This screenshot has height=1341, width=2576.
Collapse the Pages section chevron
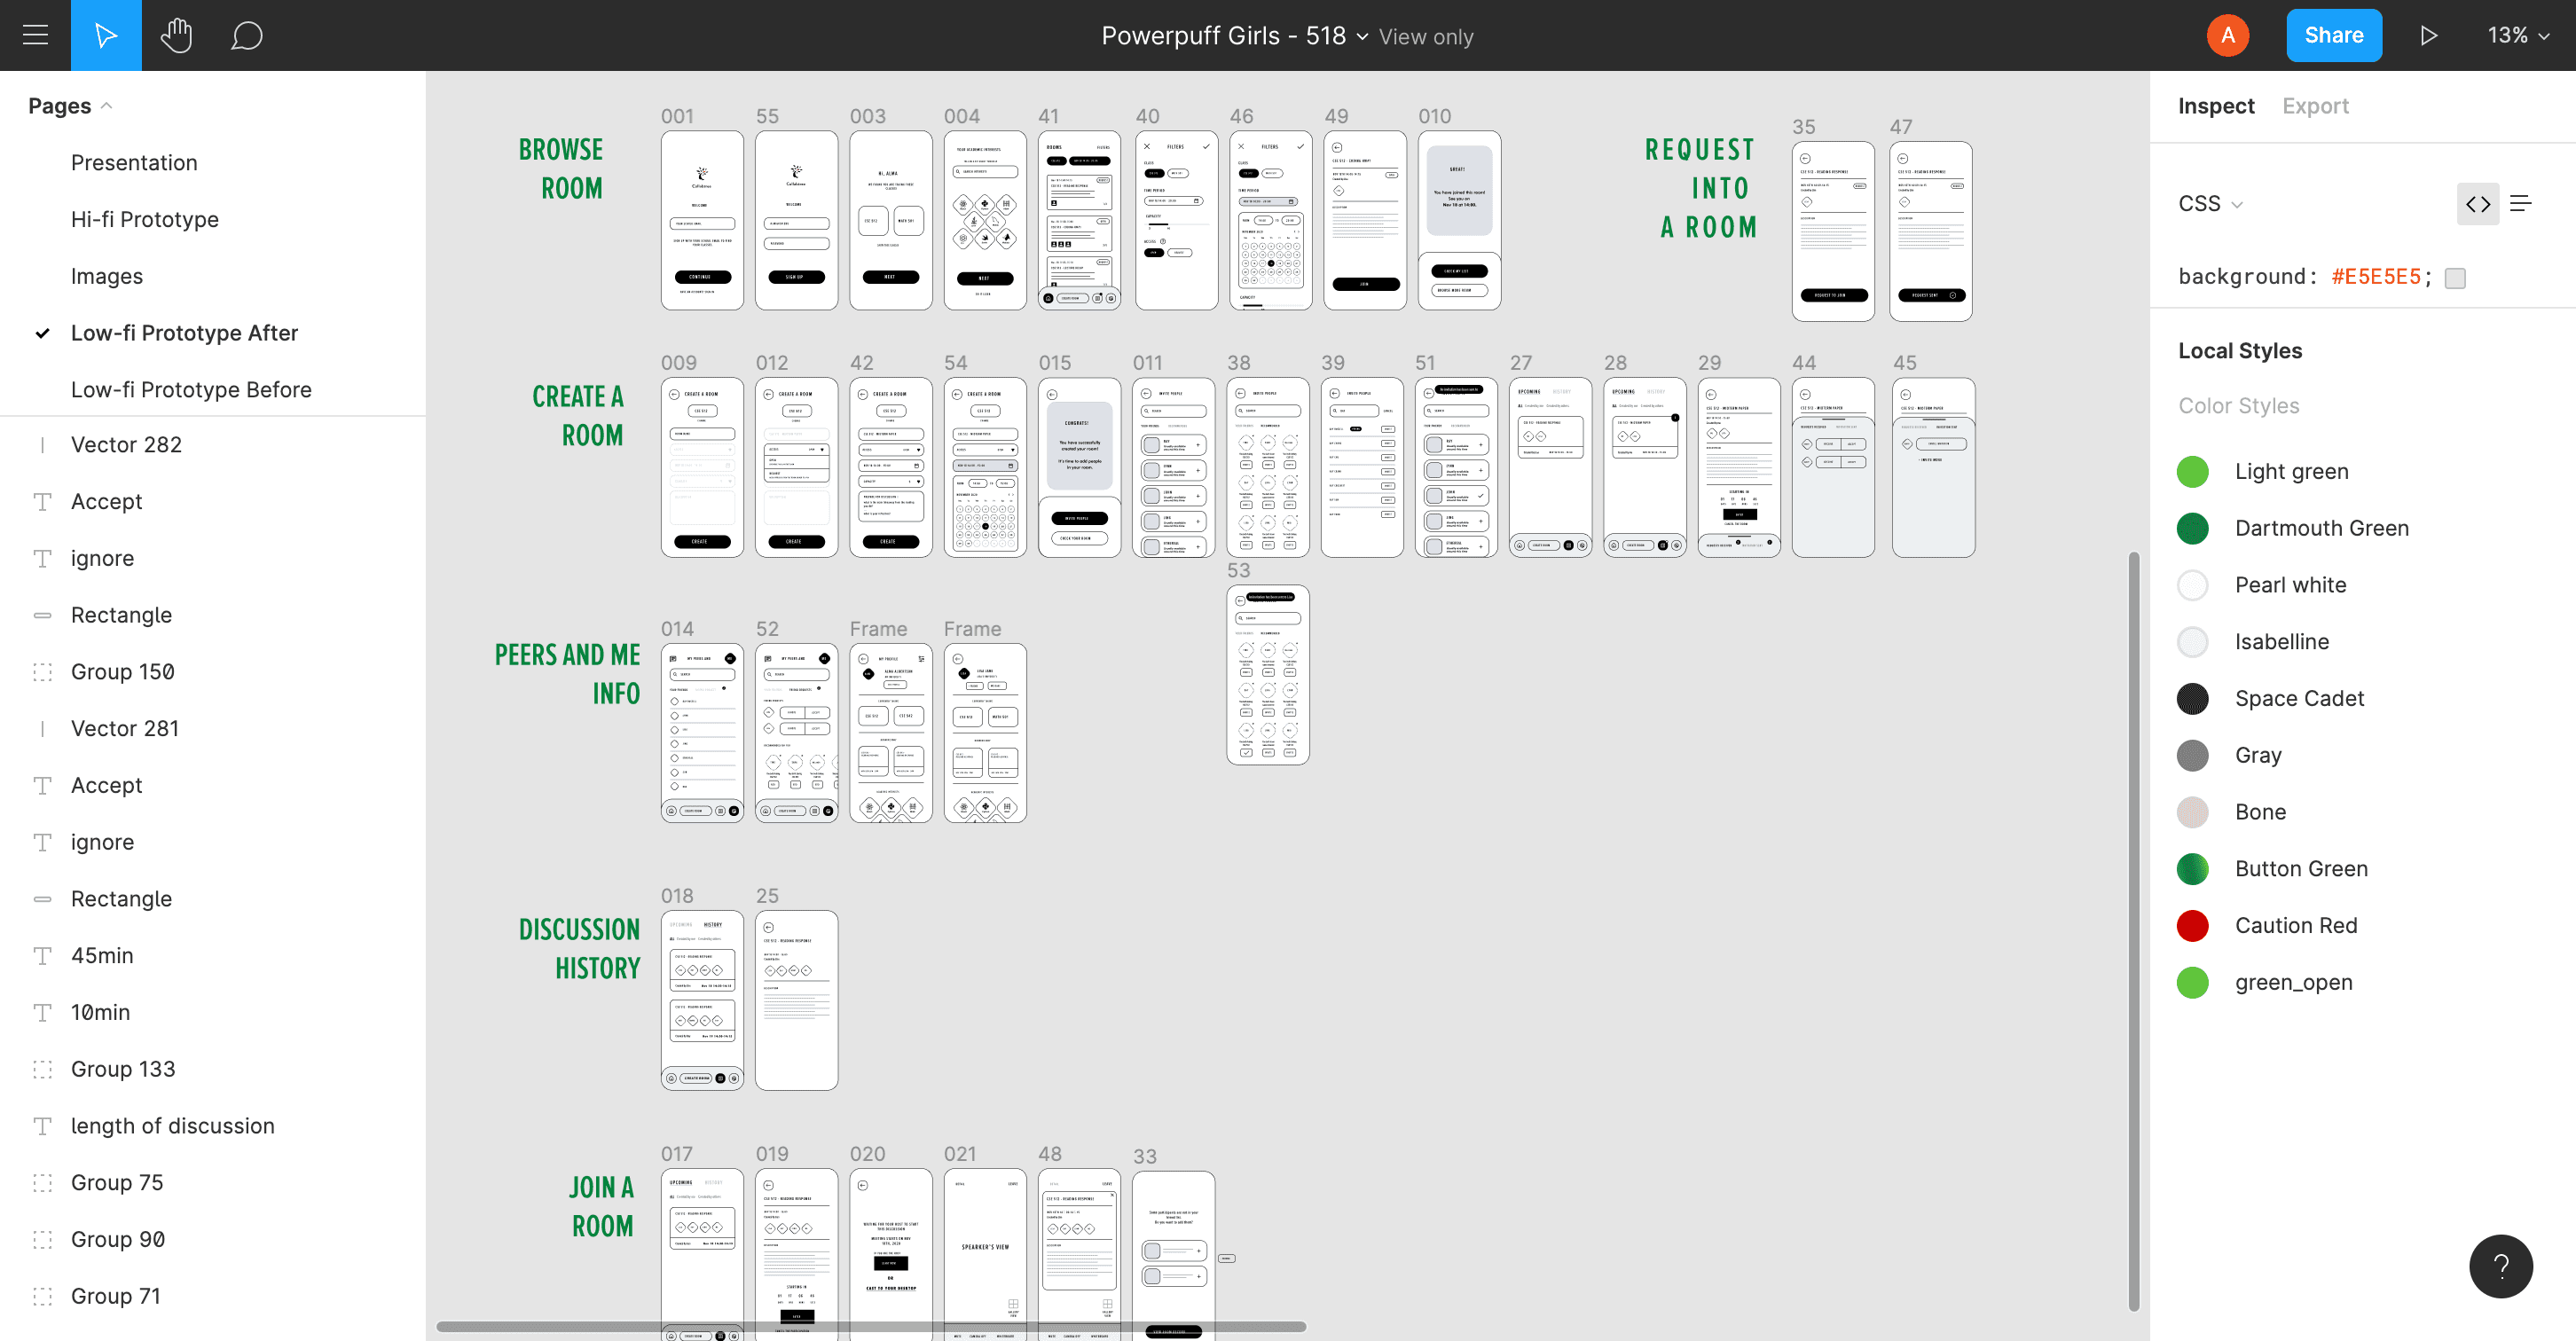coord(107,106)
